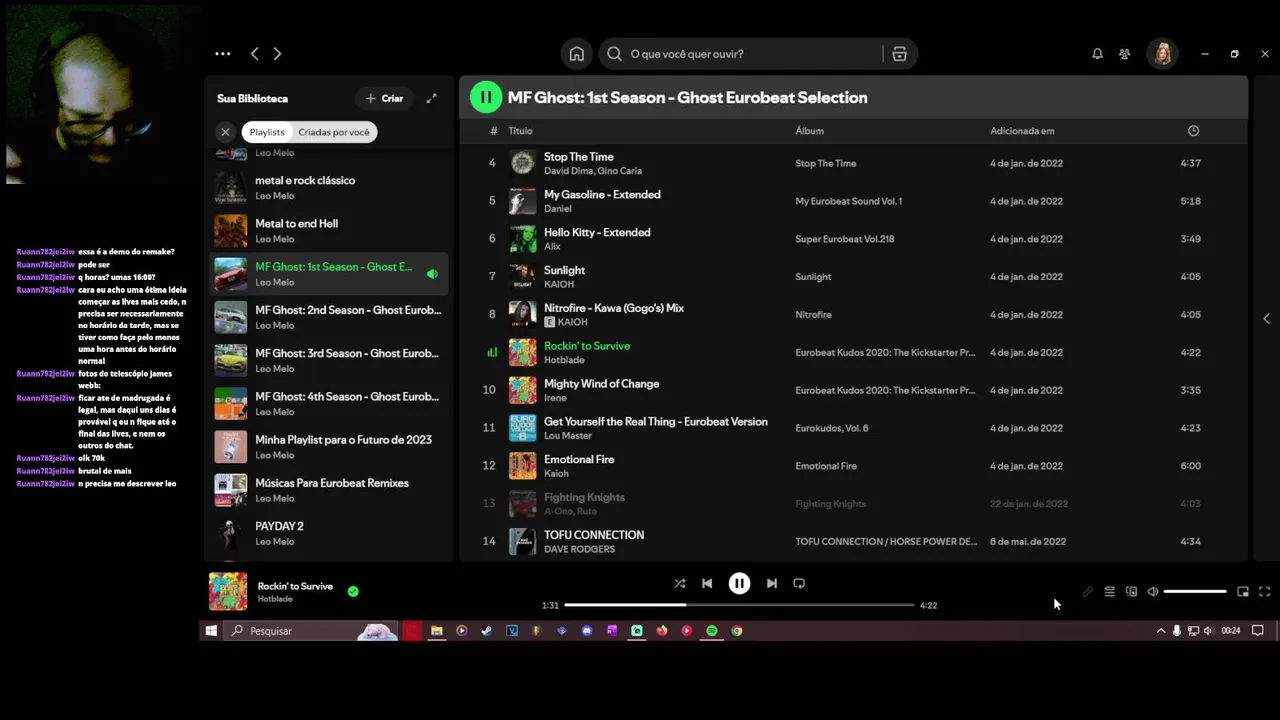
Task: Open the notifications bell
Action: click(1097, 54)
